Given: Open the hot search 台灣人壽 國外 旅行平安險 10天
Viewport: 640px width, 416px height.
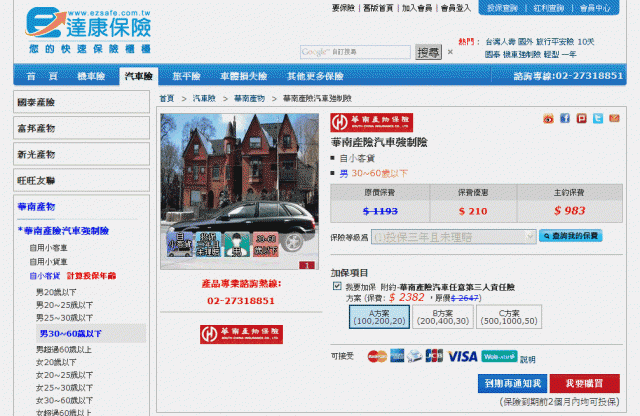Looking at the screenshot, I should click(540, 42).
